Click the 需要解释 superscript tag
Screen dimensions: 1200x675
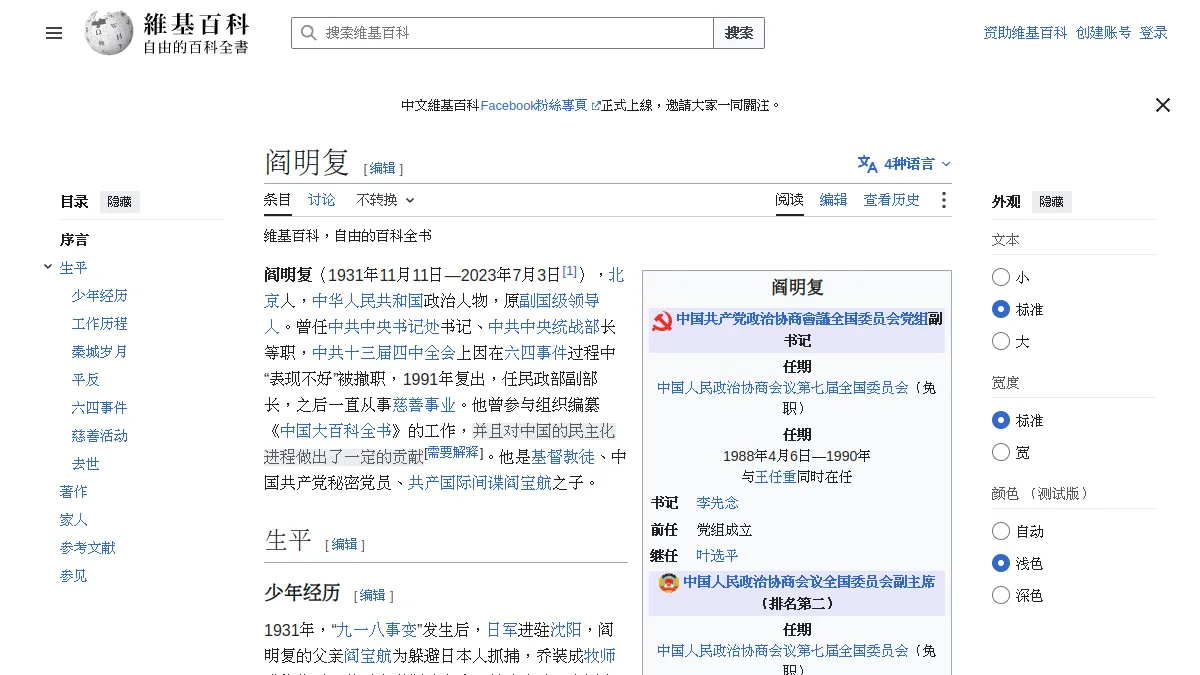453,453
